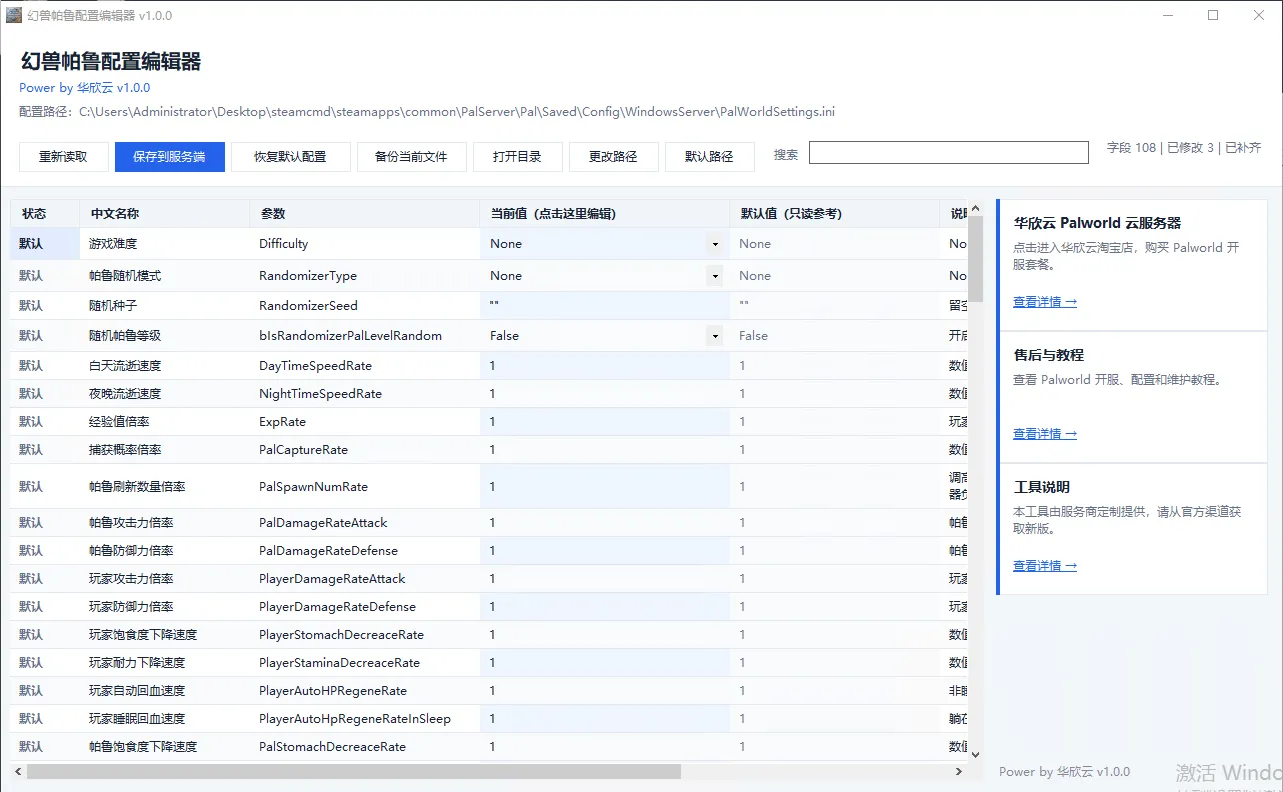
Task: Edit the PlayerStomachDecreaceRate current value
Action: (605, 635)
